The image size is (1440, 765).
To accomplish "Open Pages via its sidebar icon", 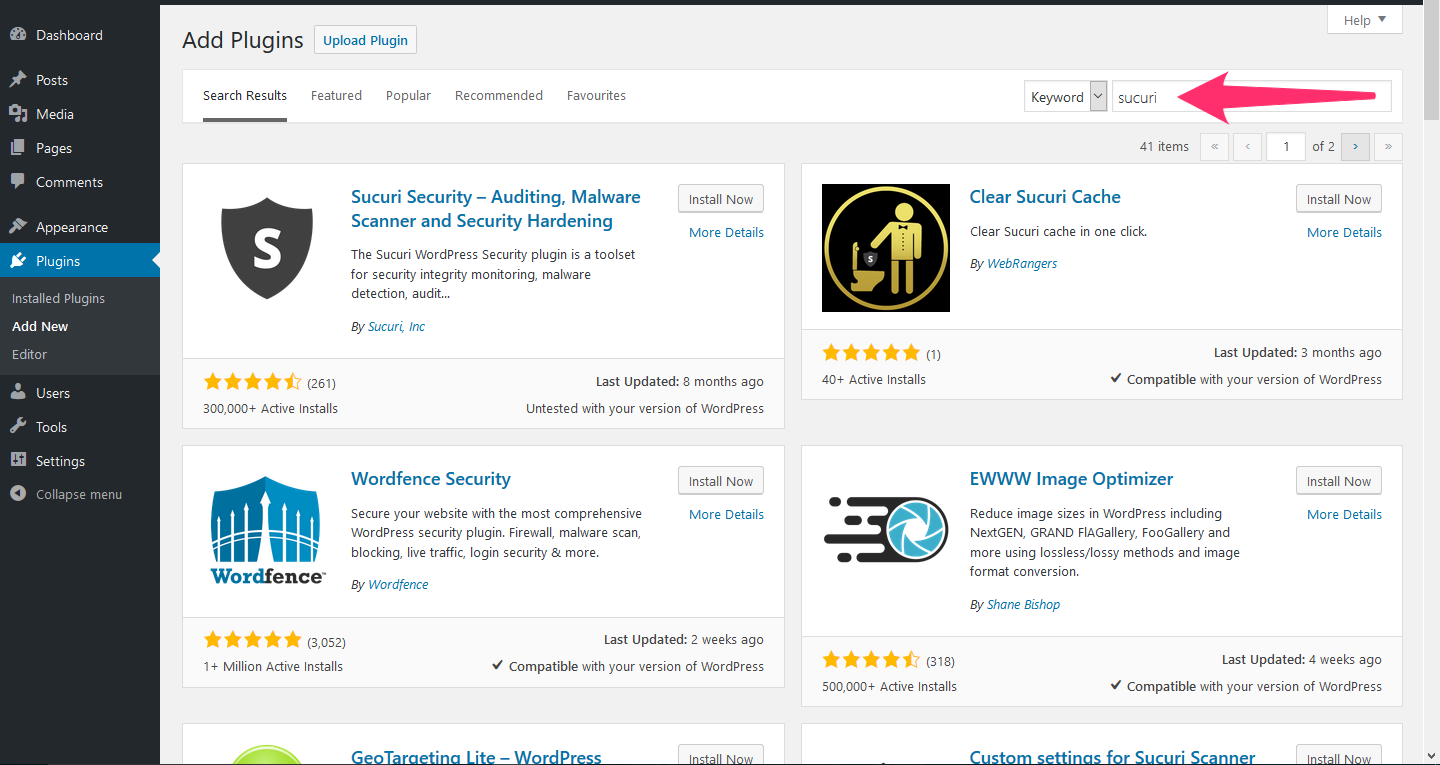I will [x=22, y=147].
